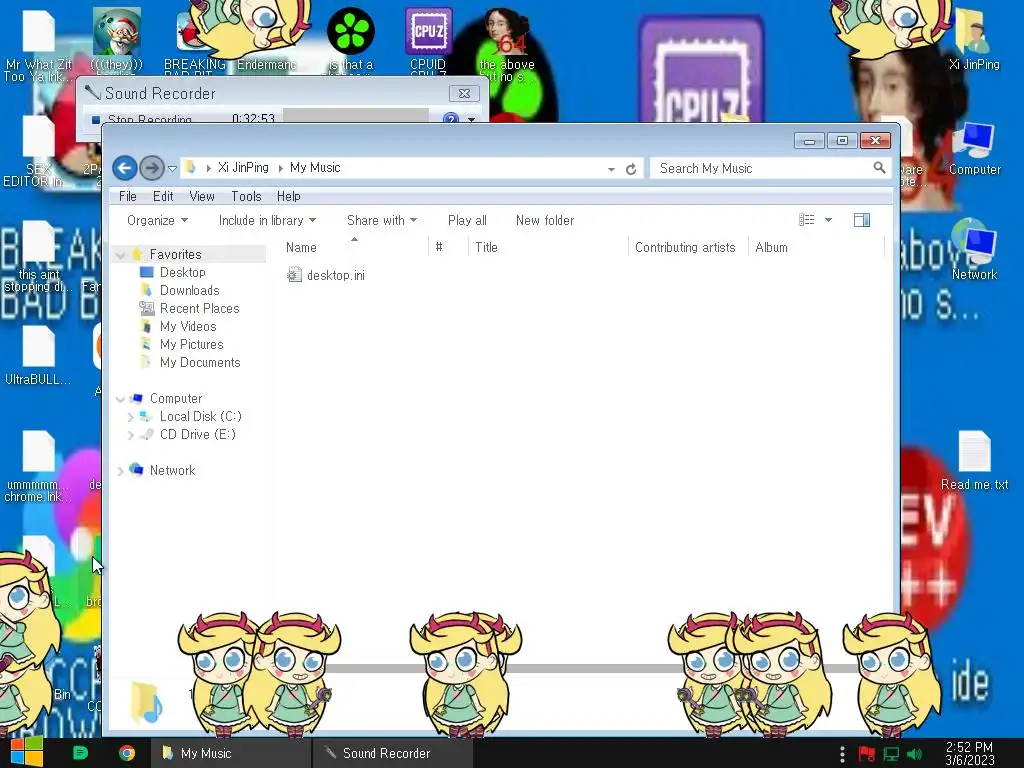
Task: Open Recent Places under Favorites
Action: tap(199, 308)
